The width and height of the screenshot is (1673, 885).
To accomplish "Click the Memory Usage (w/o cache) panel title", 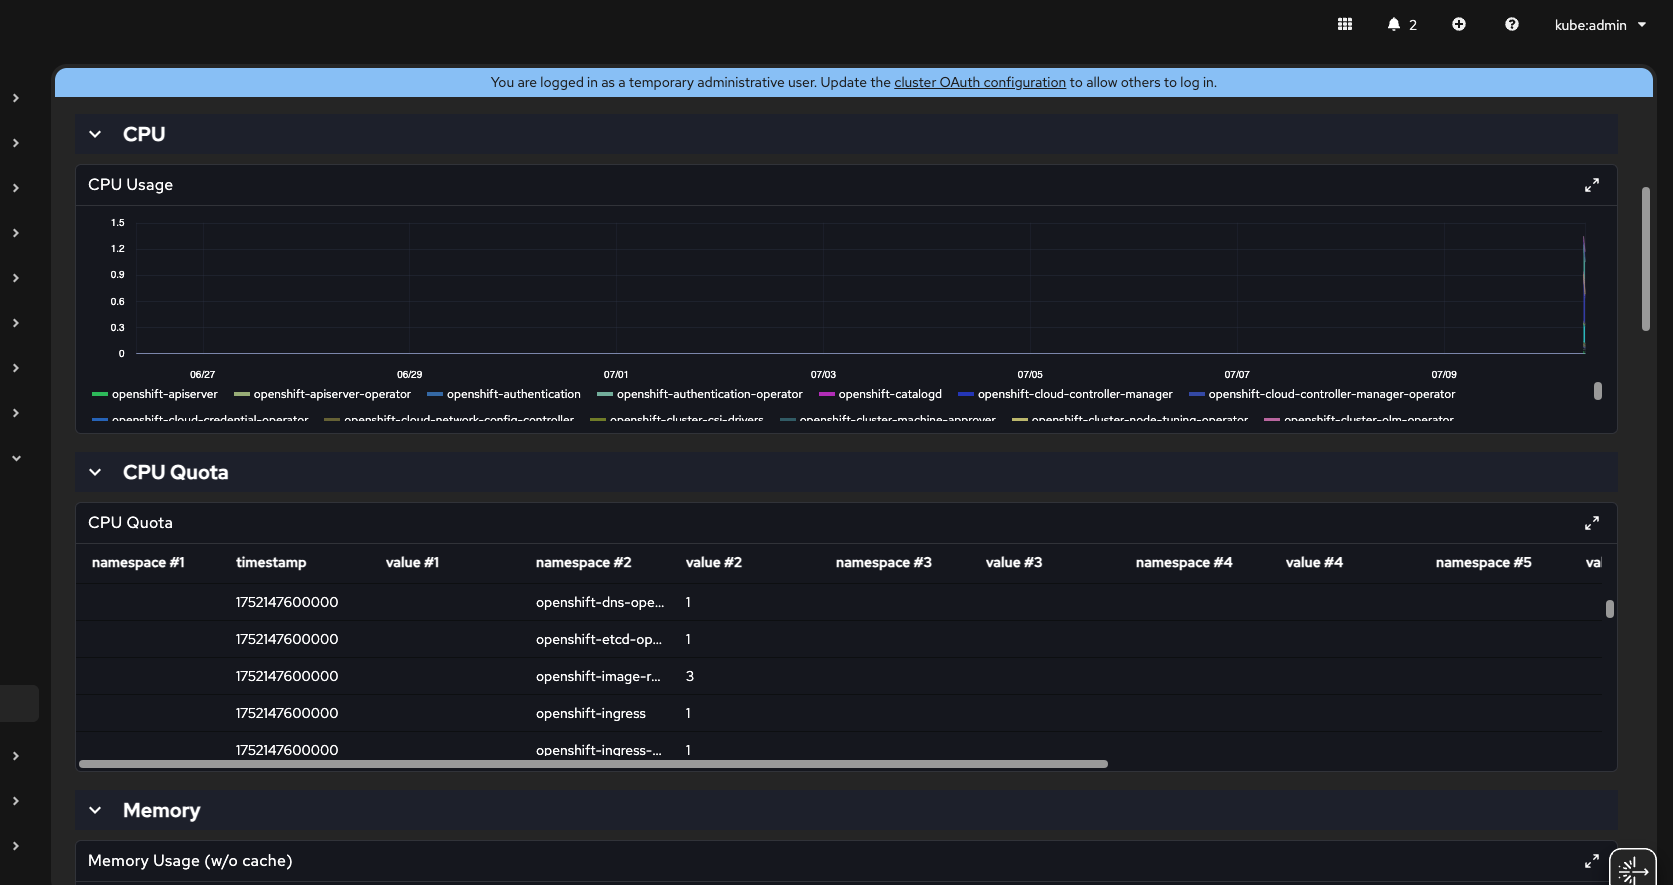I will 190,861.
